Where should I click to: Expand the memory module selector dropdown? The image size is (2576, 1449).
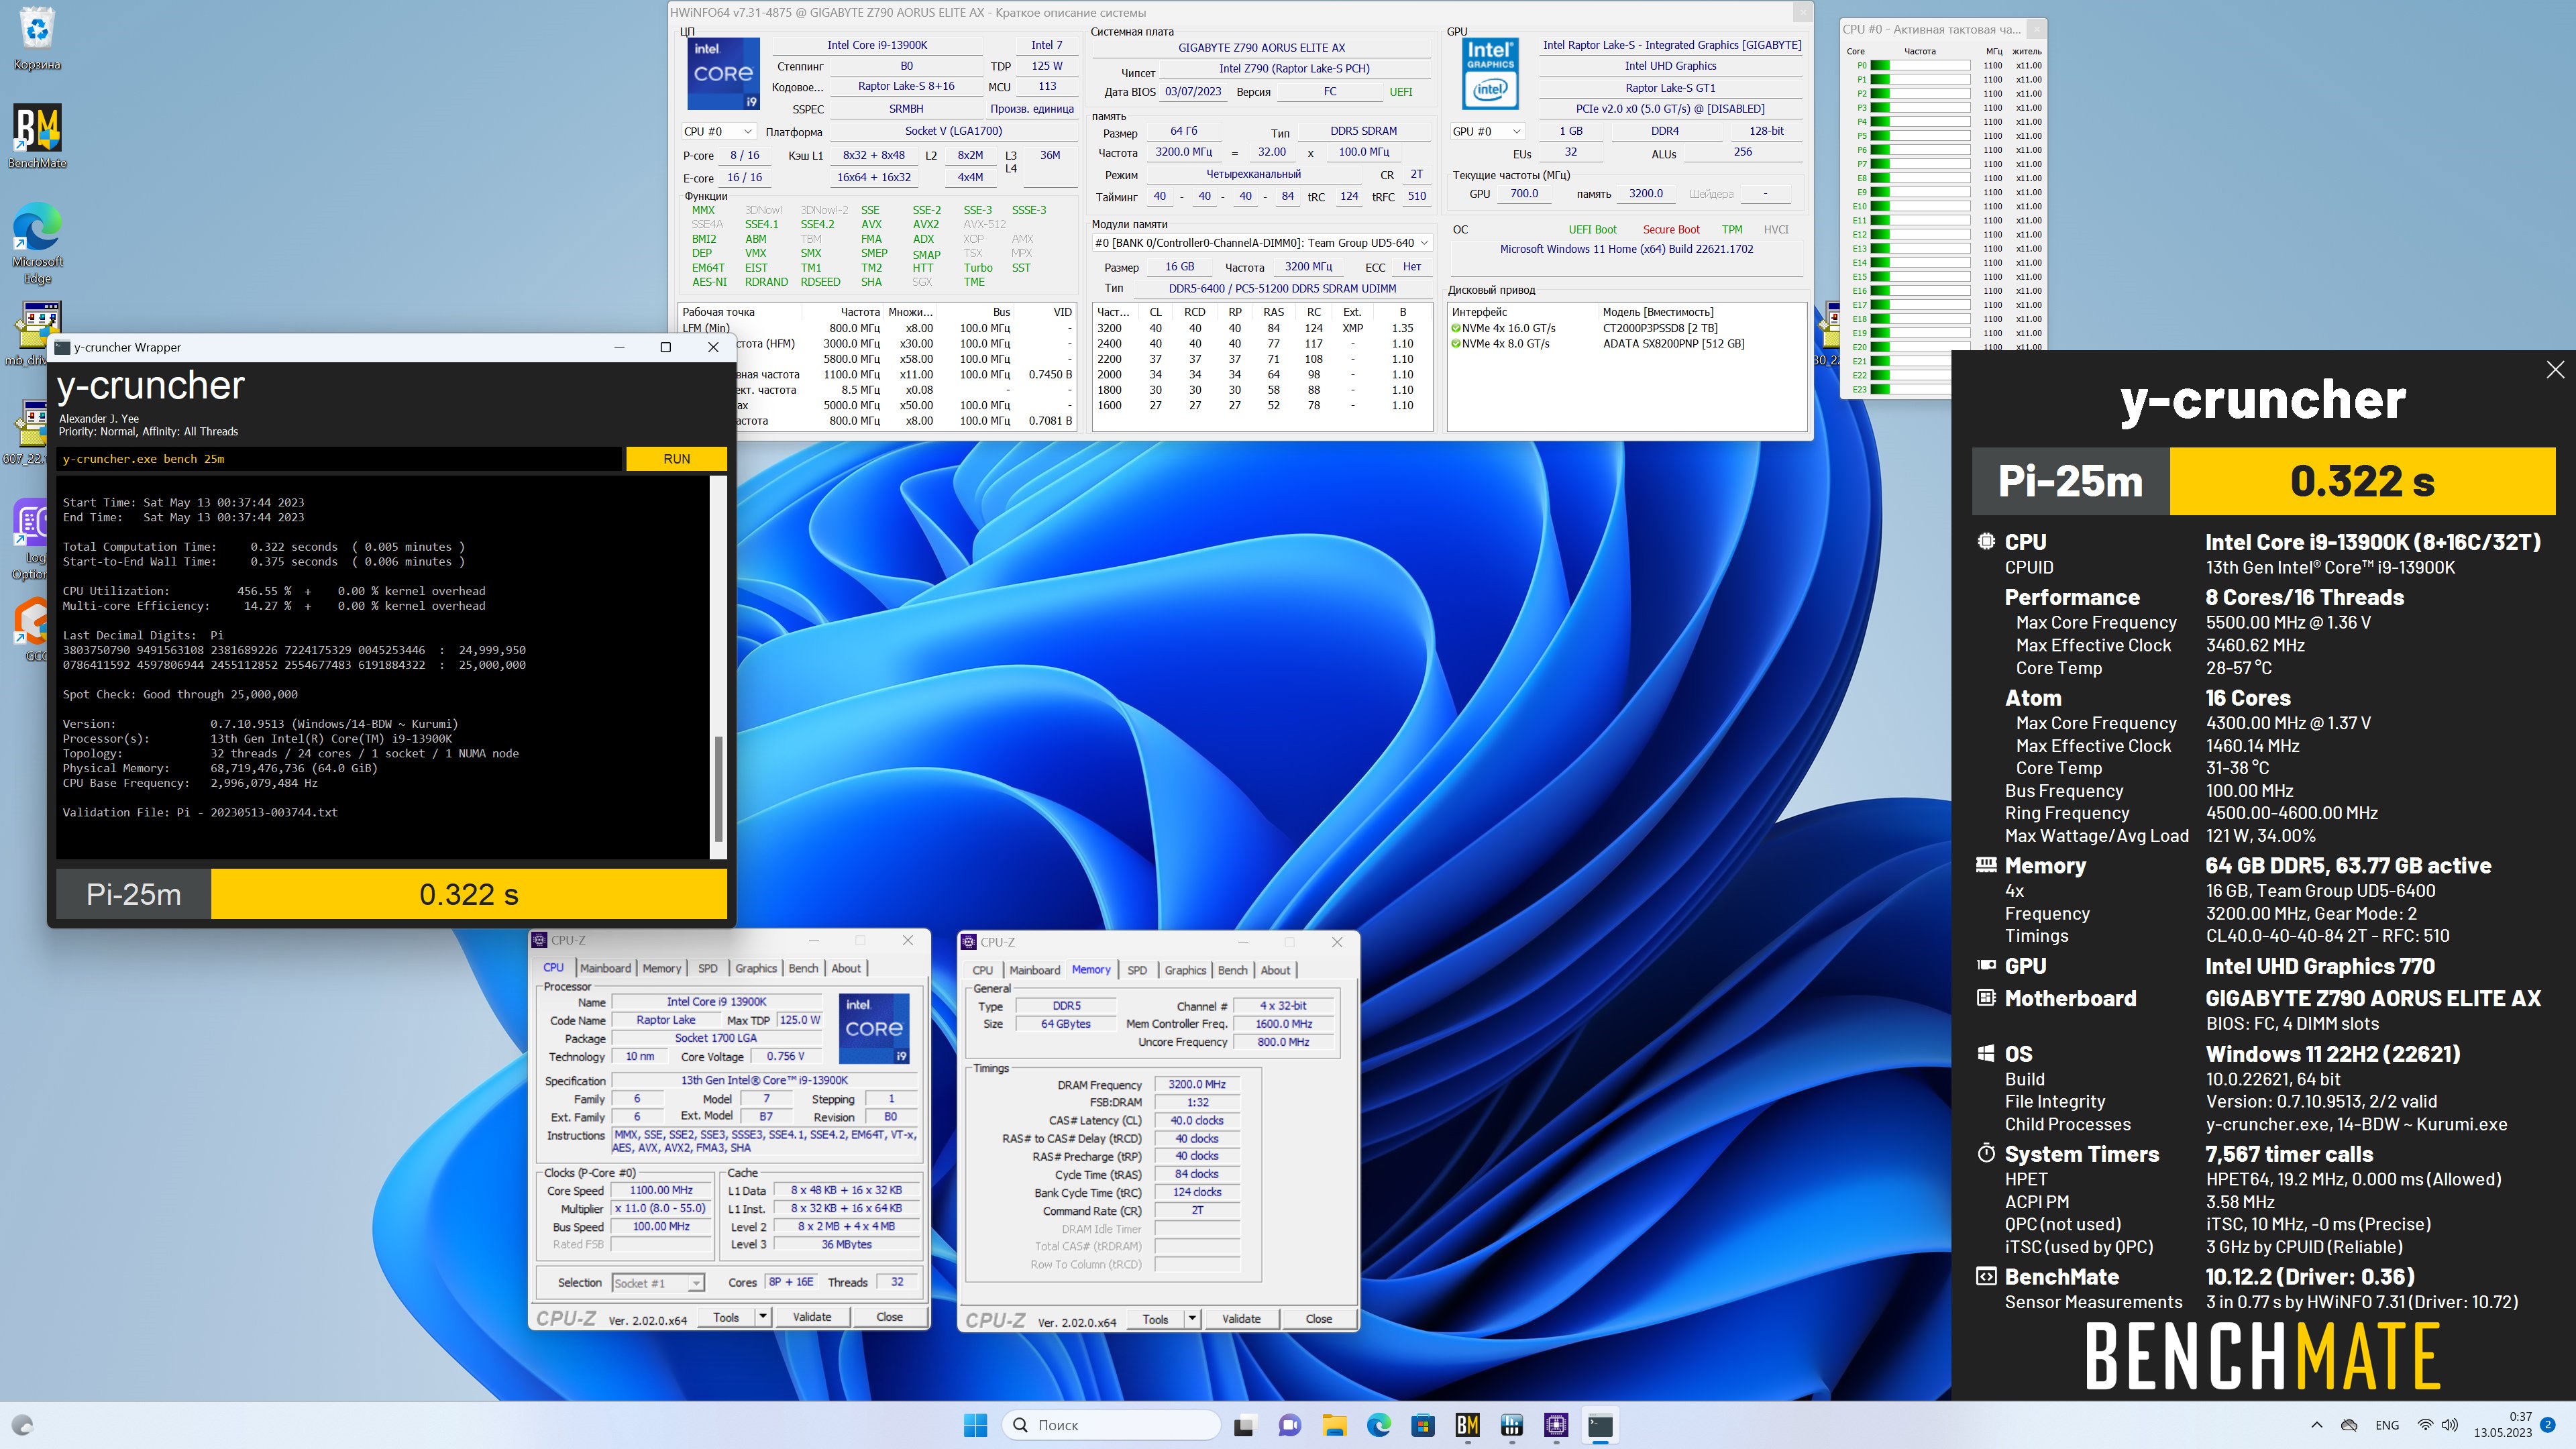1262,243
